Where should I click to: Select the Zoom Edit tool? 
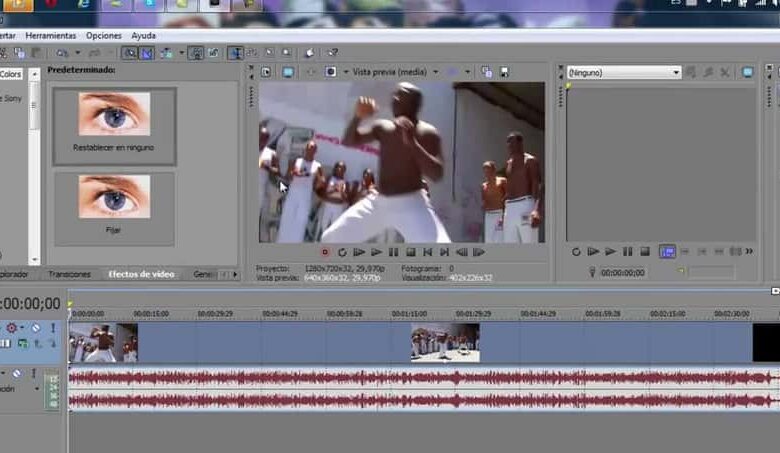287,52
